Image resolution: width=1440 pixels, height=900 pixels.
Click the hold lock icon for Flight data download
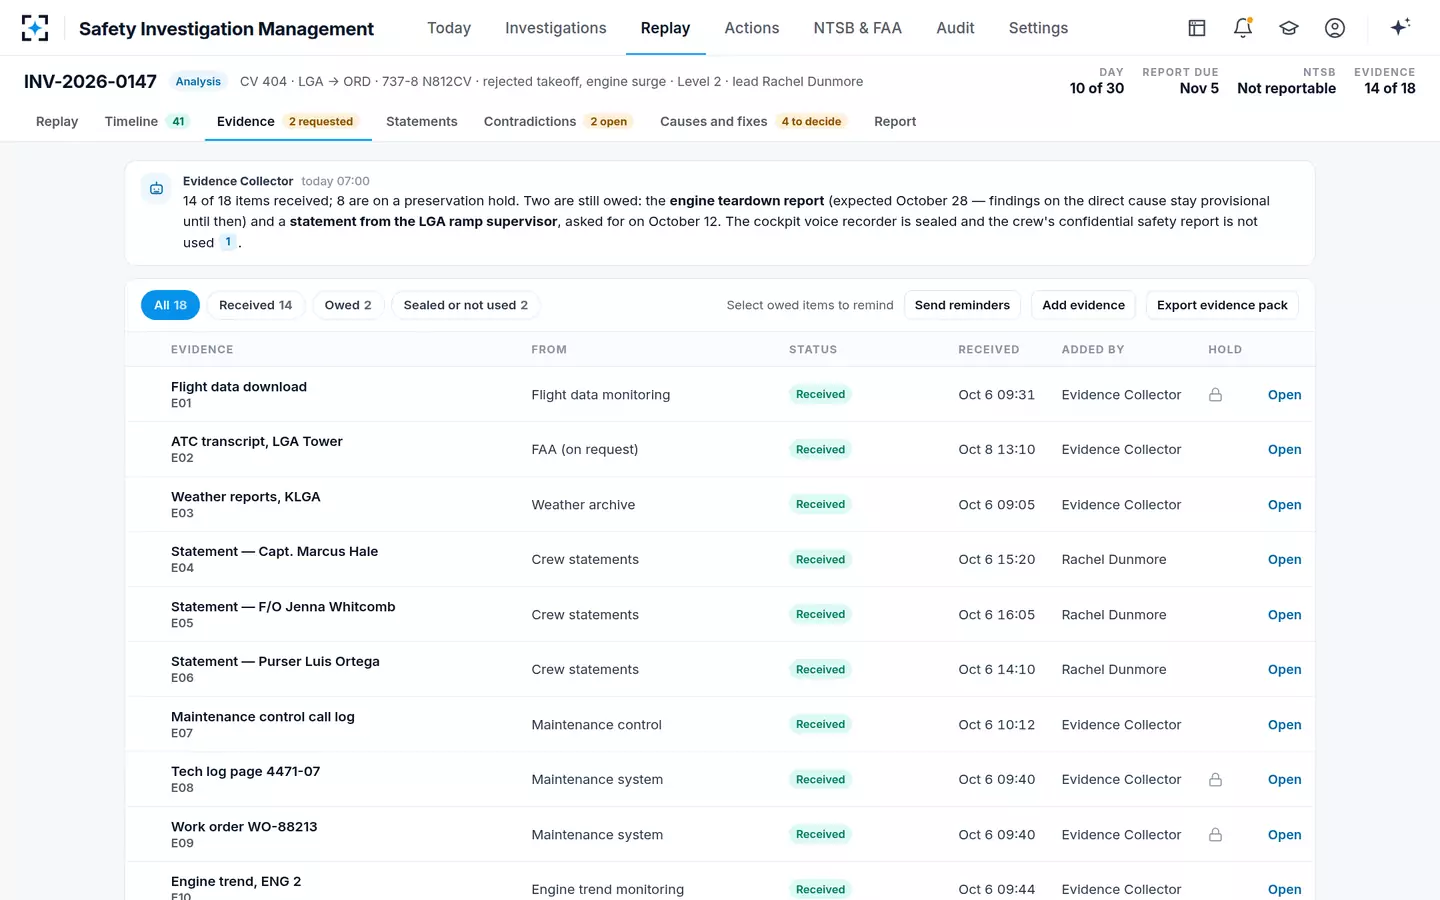pos(1215,395)
